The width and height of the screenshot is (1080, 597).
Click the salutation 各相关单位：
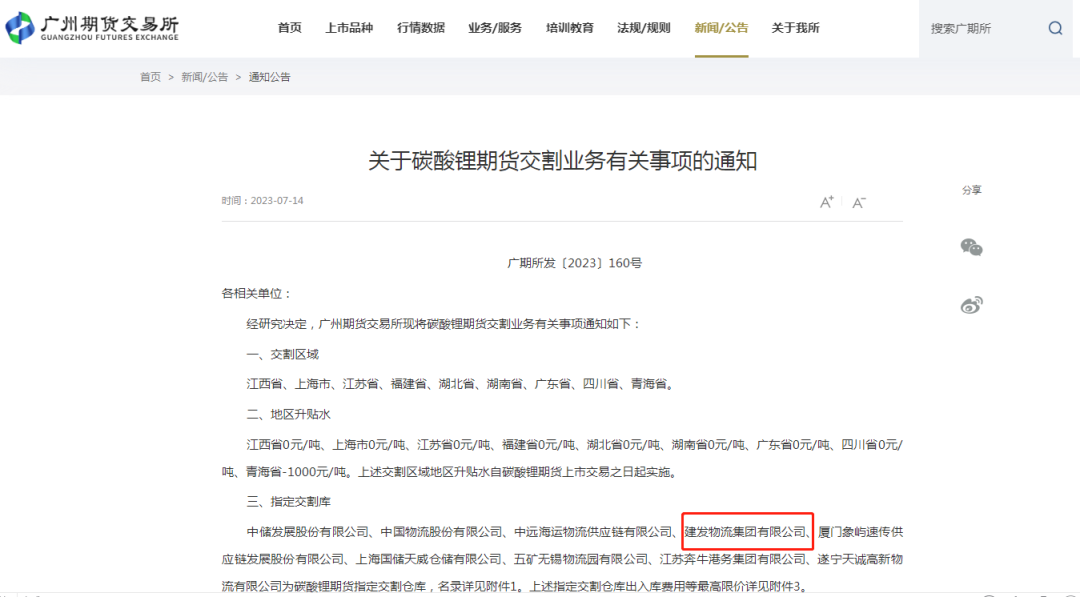pyautogui.click(x=257, y=293)
